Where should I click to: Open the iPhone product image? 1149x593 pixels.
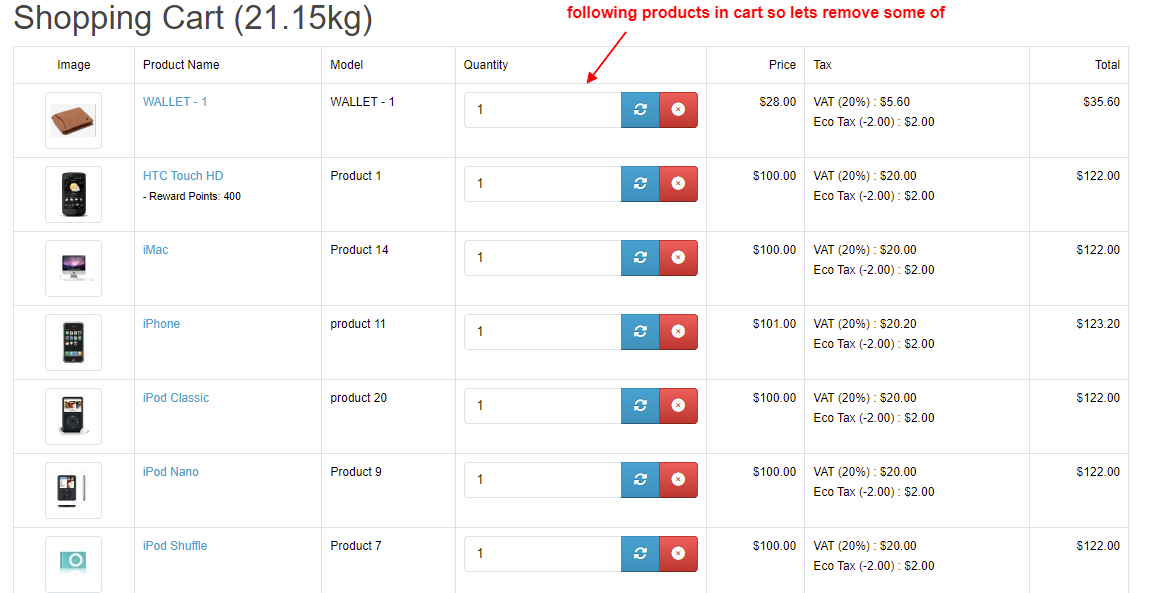click(x=73, y=342)
